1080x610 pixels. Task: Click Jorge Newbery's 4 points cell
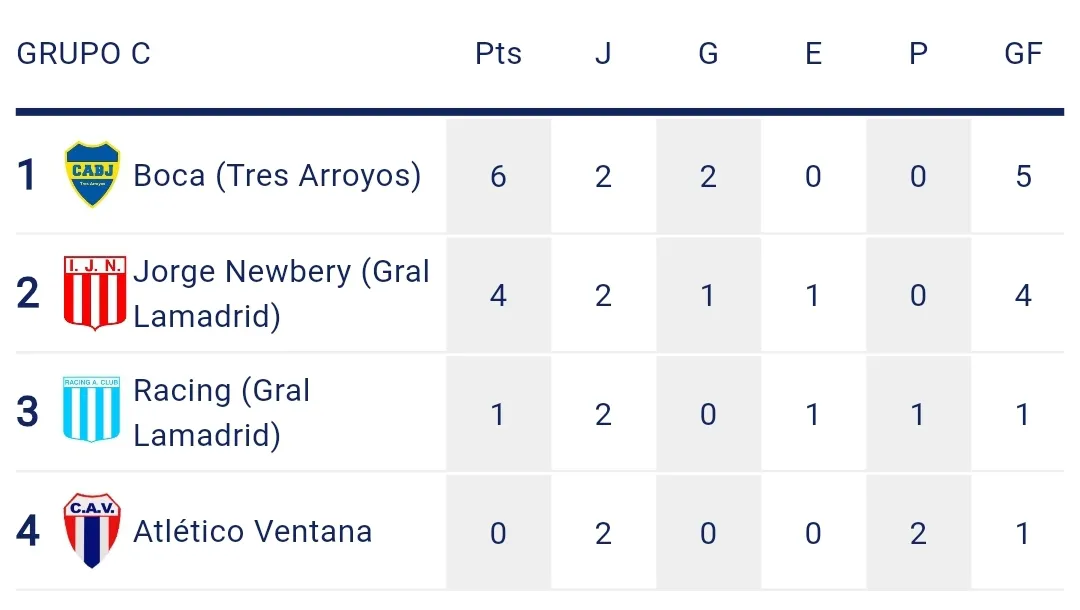498,295
